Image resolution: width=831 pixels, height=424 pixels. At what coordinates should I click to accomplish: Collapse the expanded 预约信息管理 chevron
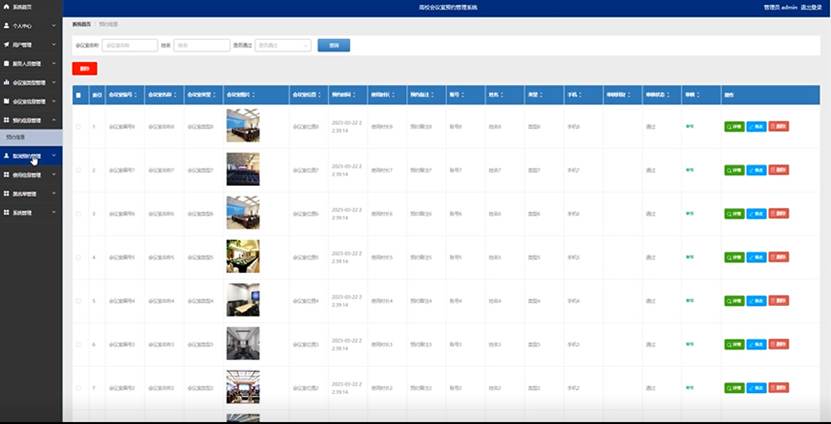click(x=54, y=120)
